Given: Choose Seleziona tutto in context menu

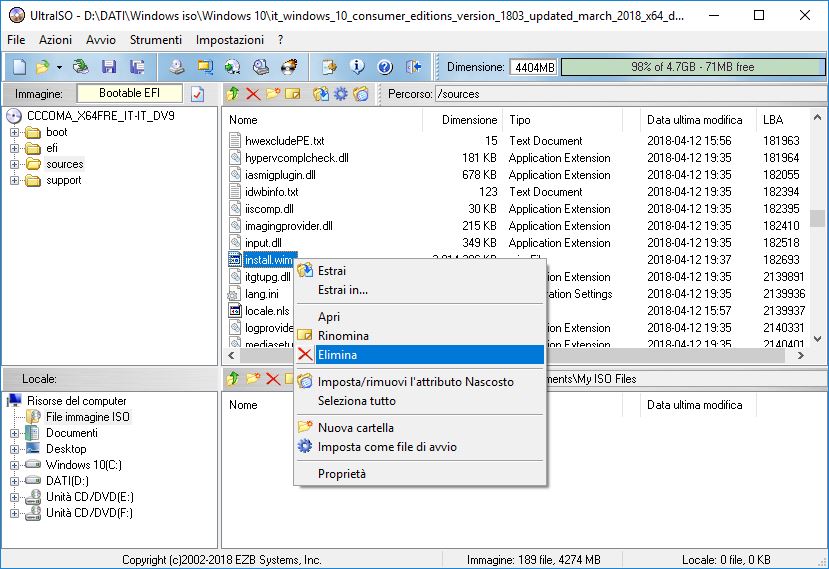Looking at the screenshot, I should [x=420, y=401].
